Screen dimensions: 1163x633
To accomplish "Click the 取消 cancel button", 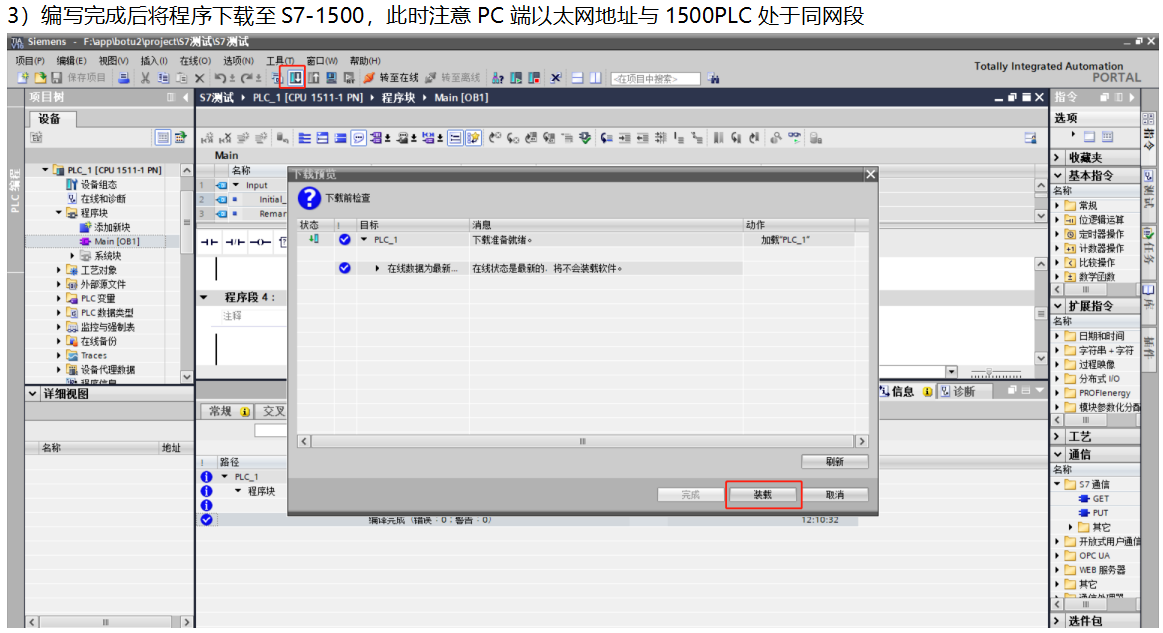I will (835, 494).
